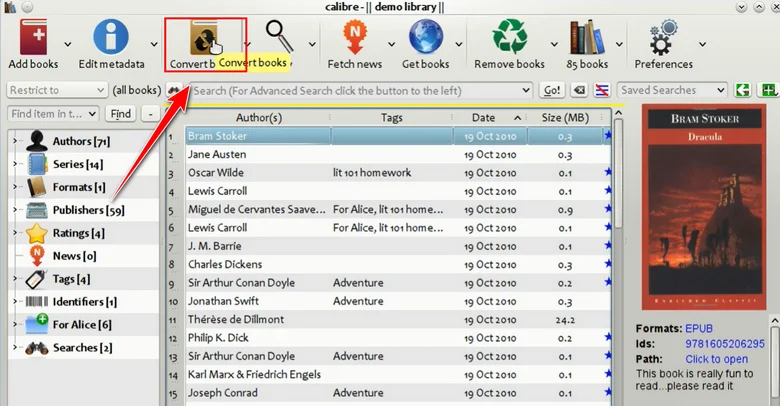Open the Add books dropdown arrow
Image resolution: width=780 pixels, height=406 pixels.
(x=68, y=44)
